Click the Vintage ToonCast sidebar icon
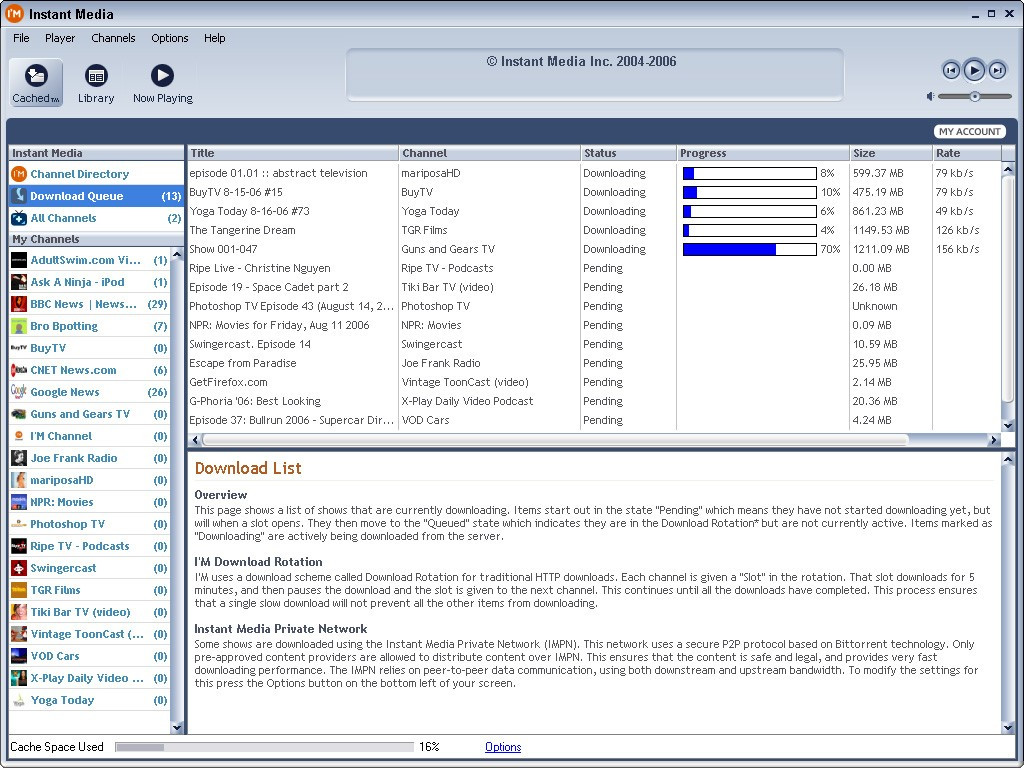The height and width of the screenshot is (768, 1024). click(x=19, y=634)
